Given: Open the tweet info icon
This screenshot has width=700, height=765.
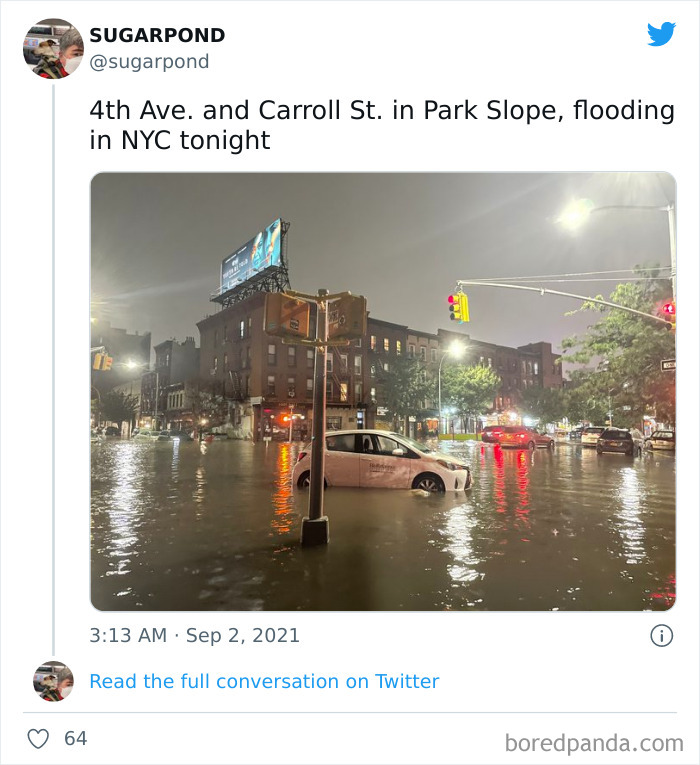Looking at the screenshot, I should click(x=661, y=635).
